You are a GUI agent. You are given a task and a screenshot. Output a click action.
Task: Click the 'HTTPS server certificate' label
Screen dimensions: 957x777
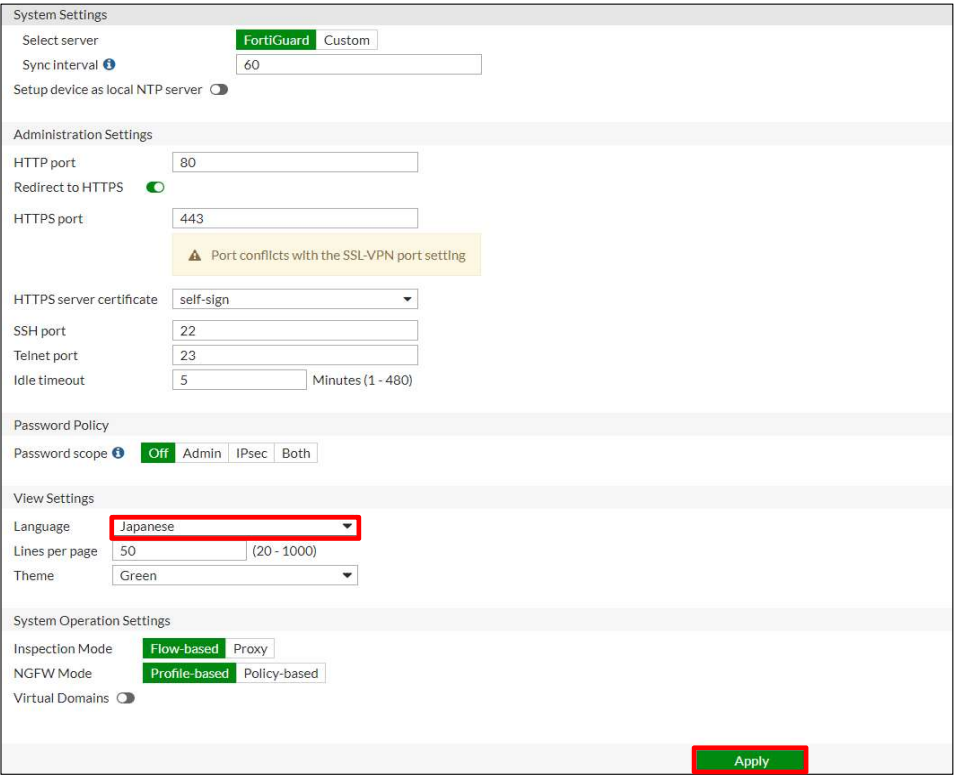pyautogui.click(x=85, y=300)
